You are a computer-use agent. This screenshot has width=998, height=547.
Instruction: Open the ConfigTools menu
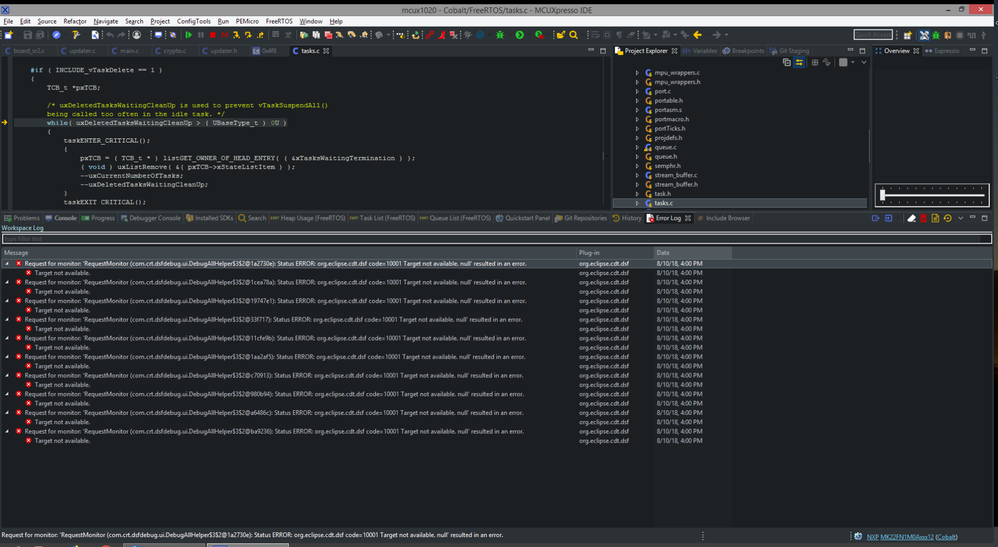193,21
